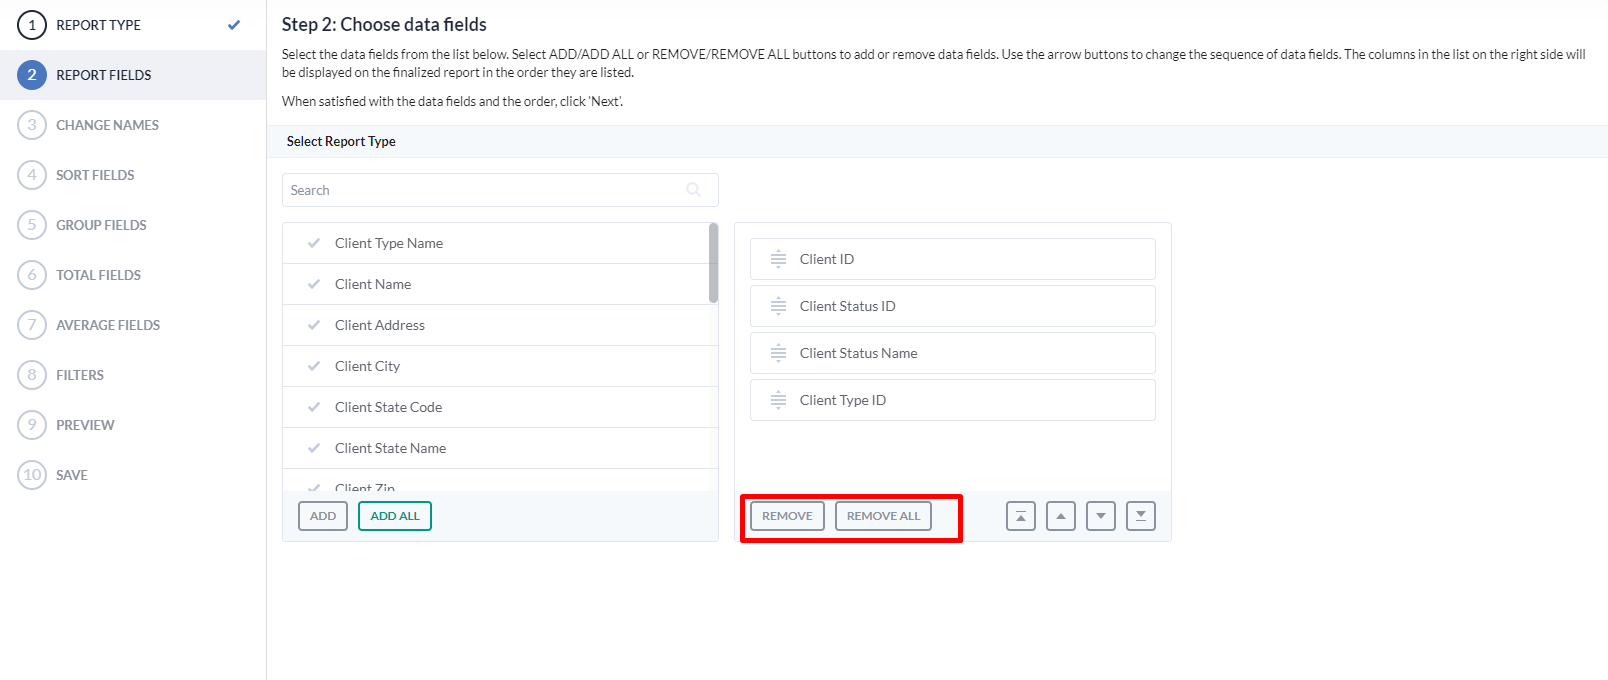Click checkmark icon next to Client City

click(x=314, y=366)
